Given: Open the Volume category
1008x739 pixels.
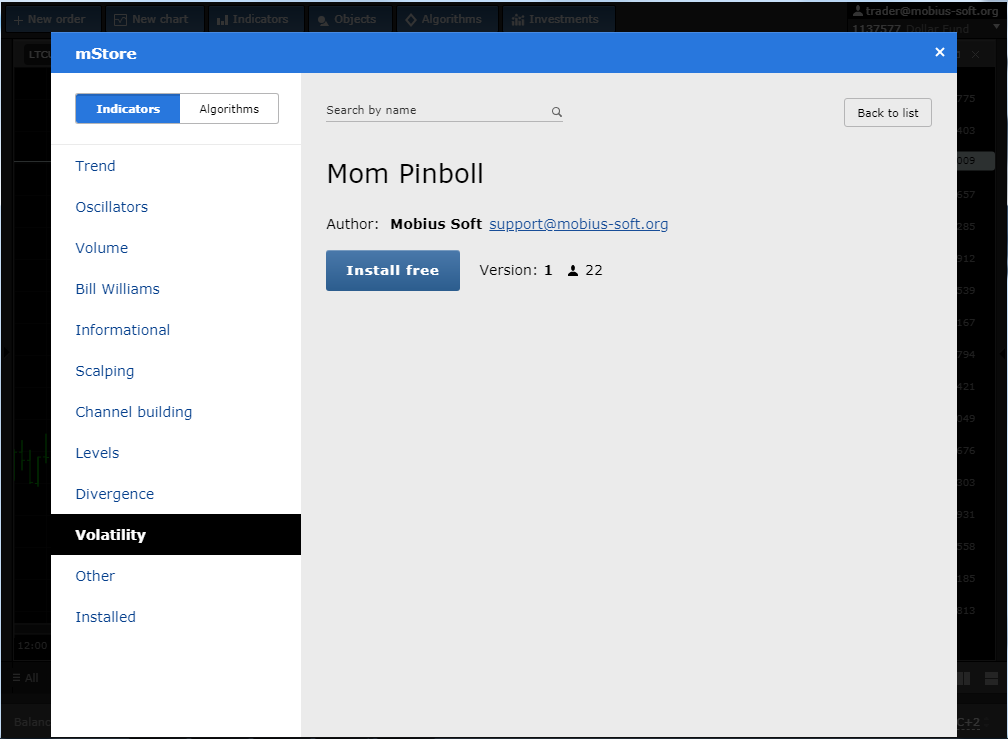Looking at the screenshot, I should [x=102, y=248].
